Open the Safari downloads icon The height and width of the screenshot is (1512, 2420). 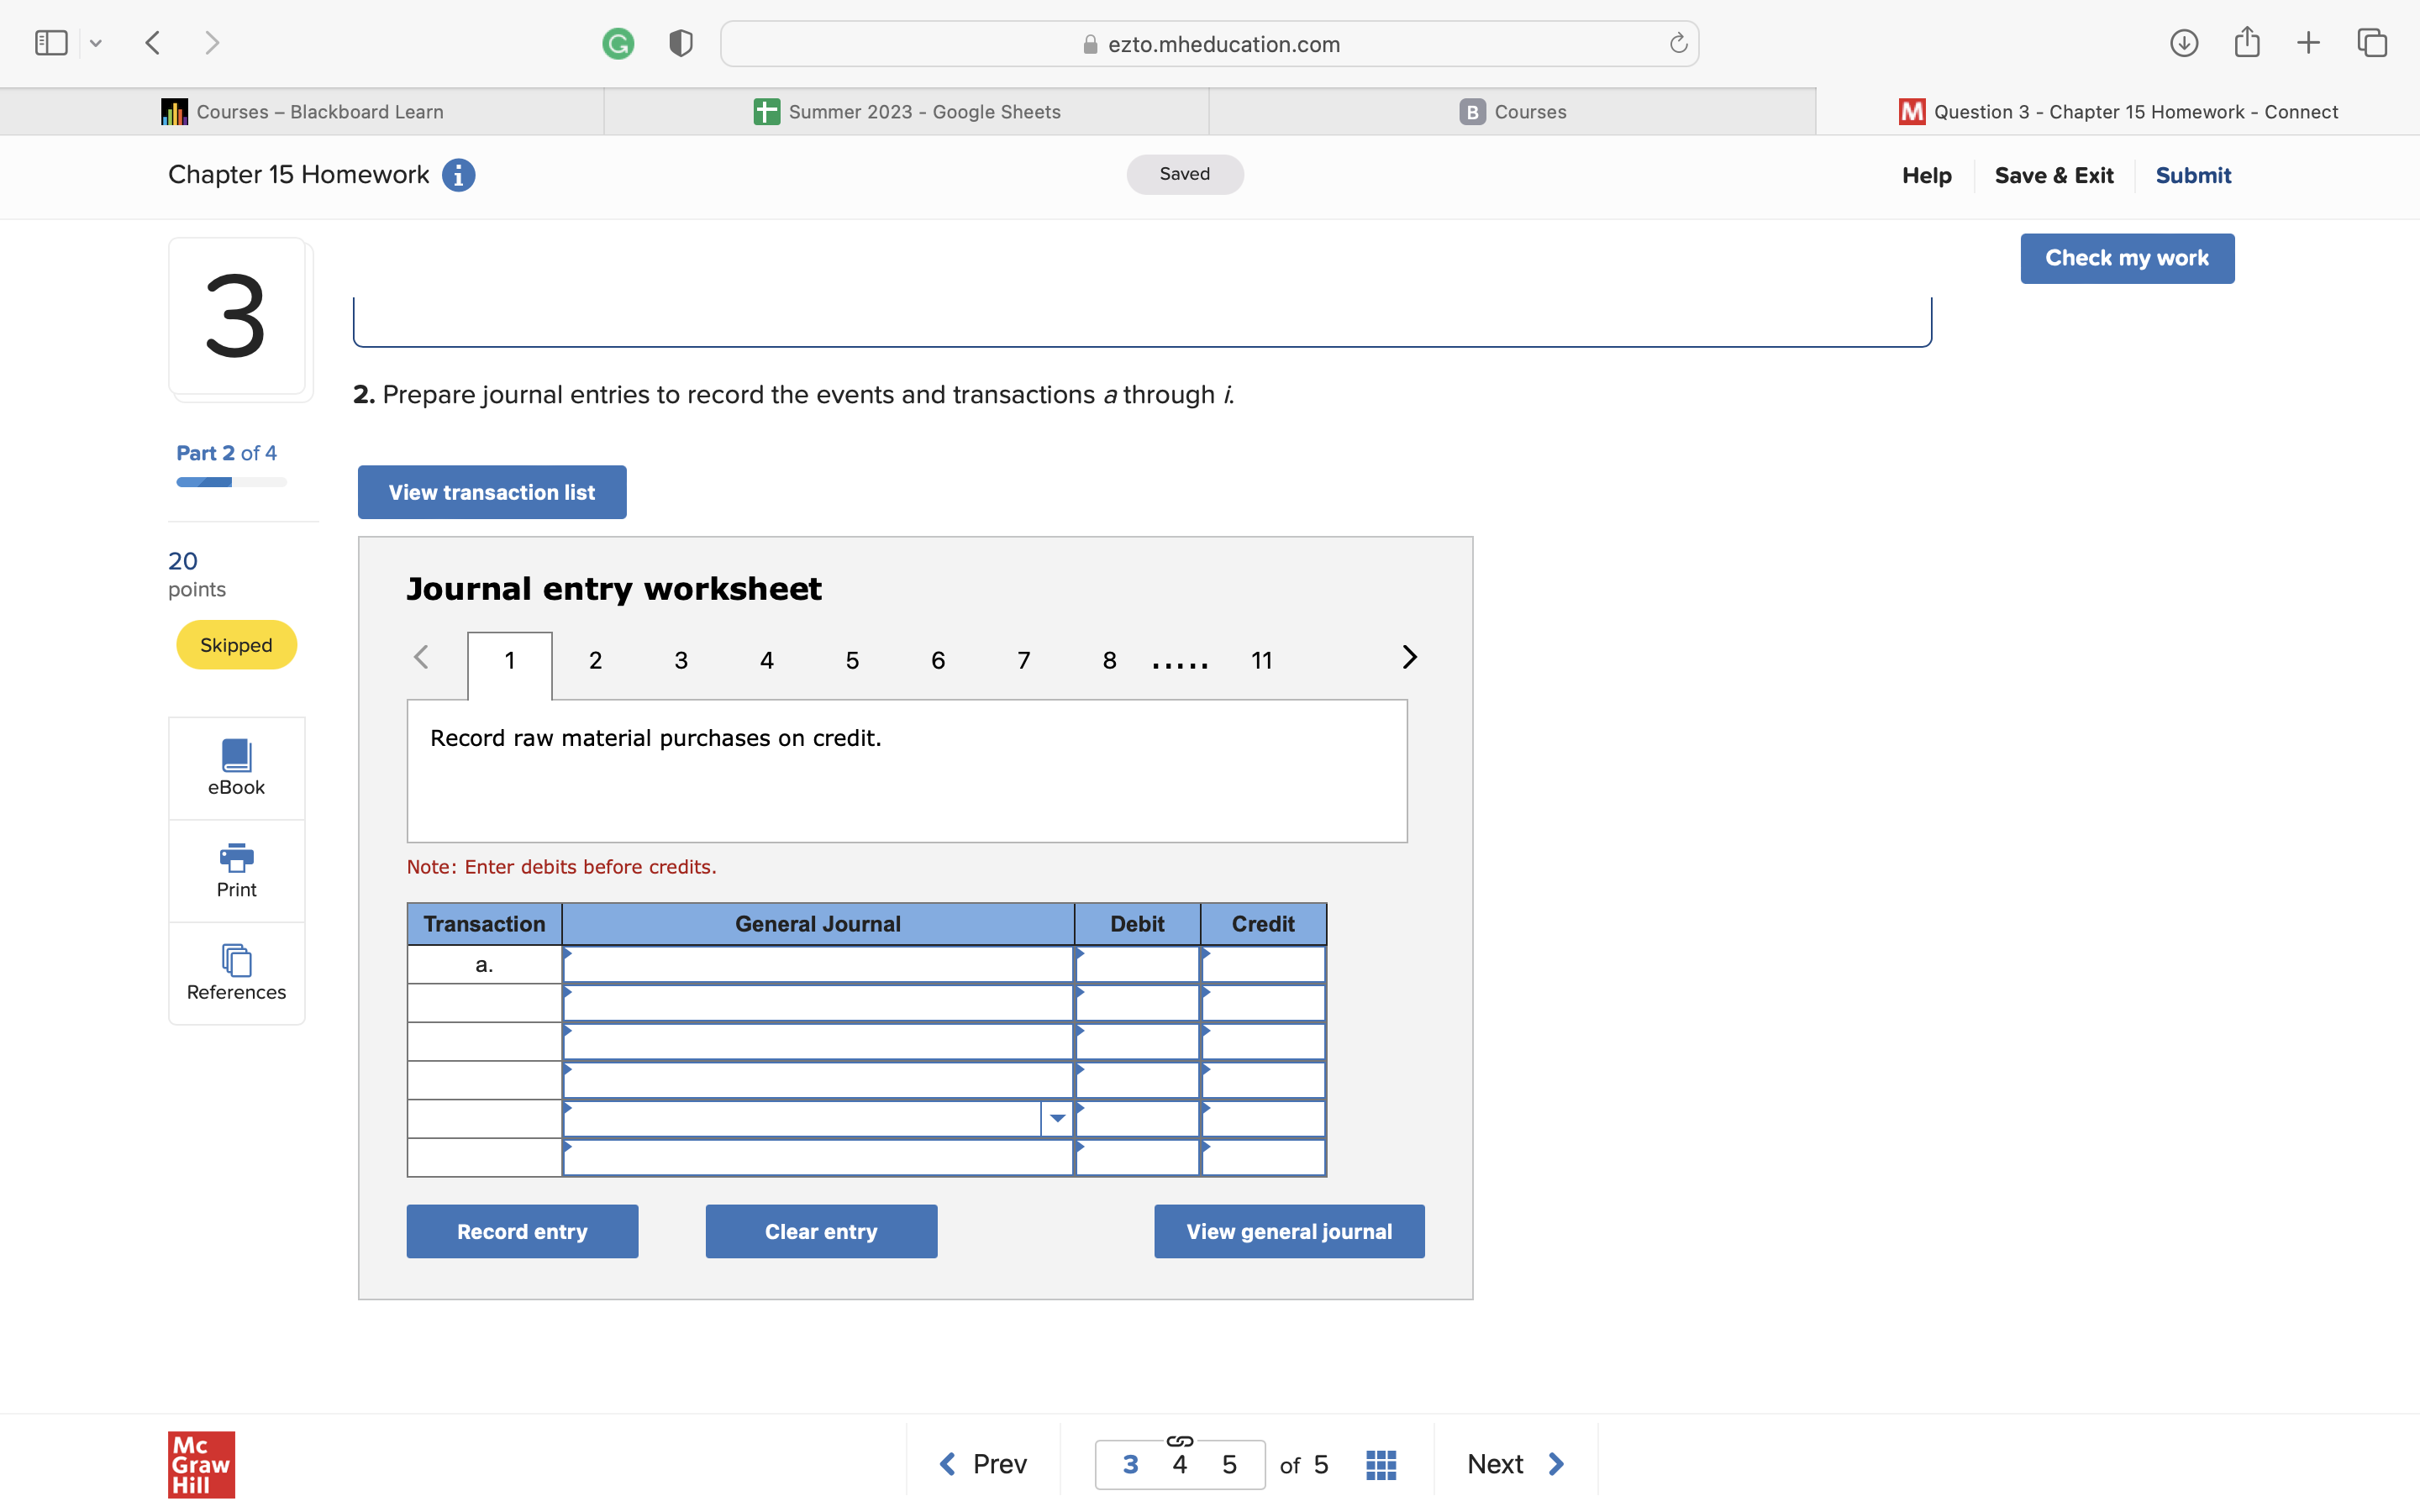(x=2183, y=43)
